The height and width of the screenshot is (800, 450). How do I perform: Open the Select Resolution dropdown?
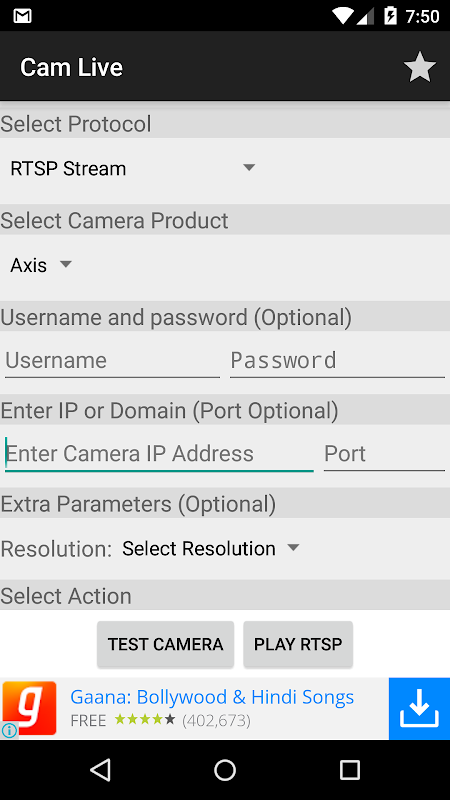[x=211, y=548]
